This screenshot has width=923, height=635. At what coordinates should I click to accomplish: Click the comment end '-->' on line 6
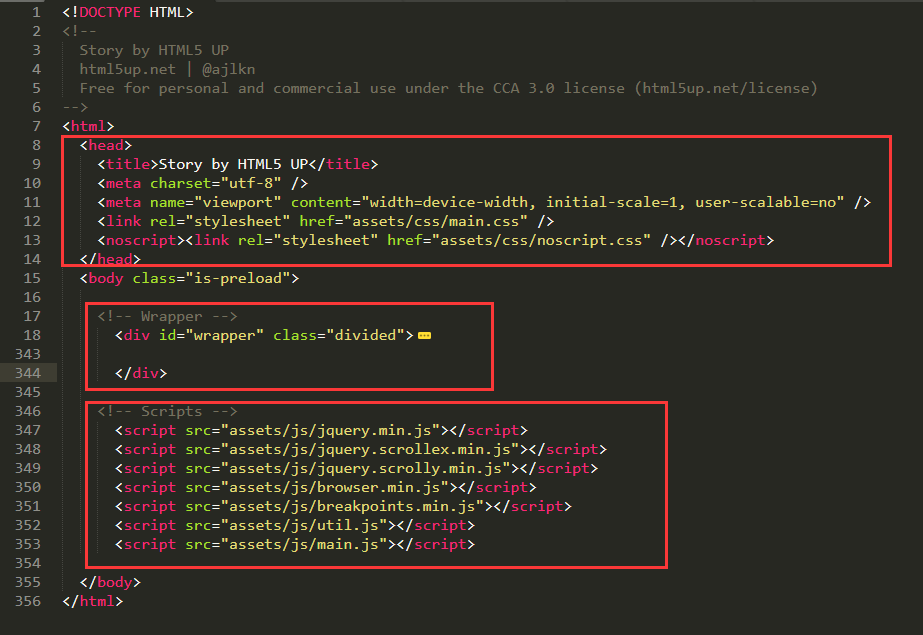tap(75, 107)
